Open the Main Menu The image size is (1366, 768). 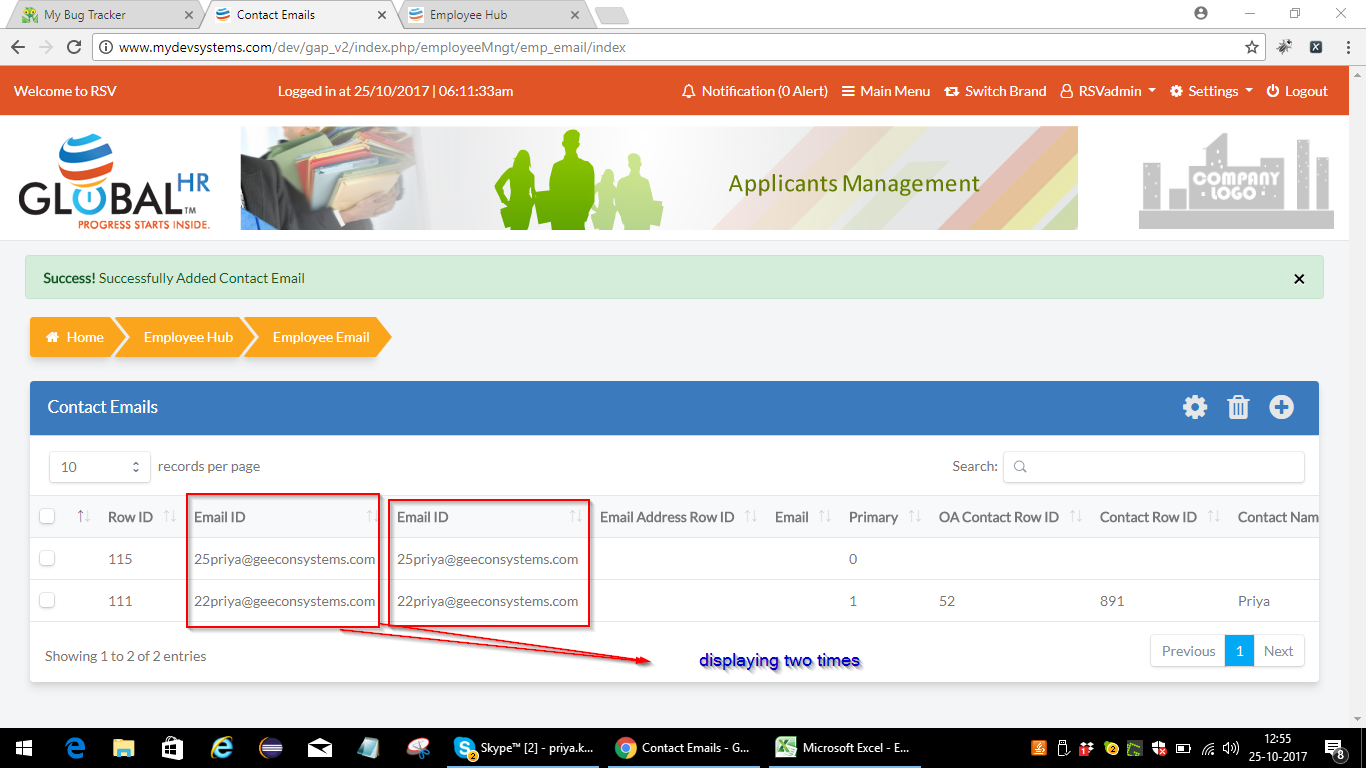tap(886, 91)
